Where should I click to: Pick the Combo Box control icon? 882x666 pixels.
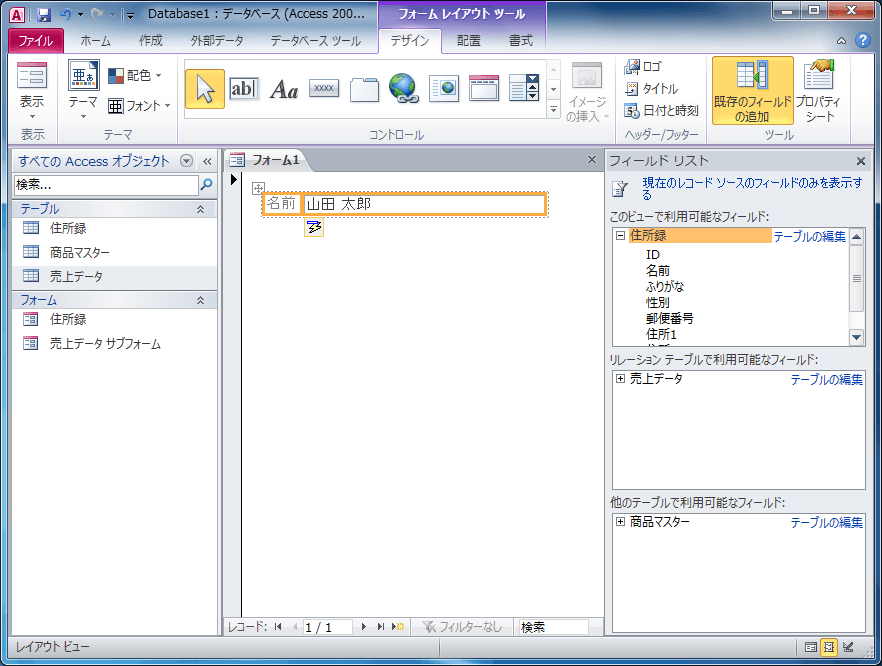click(x=524, y=89)
